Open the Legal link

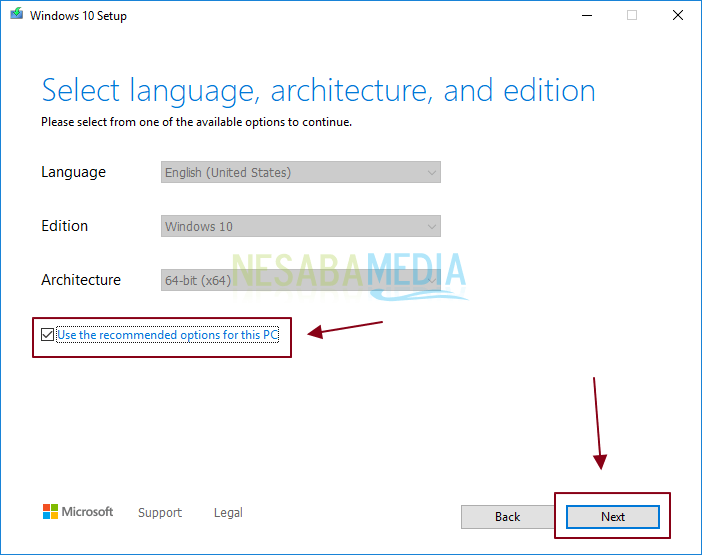228,513
